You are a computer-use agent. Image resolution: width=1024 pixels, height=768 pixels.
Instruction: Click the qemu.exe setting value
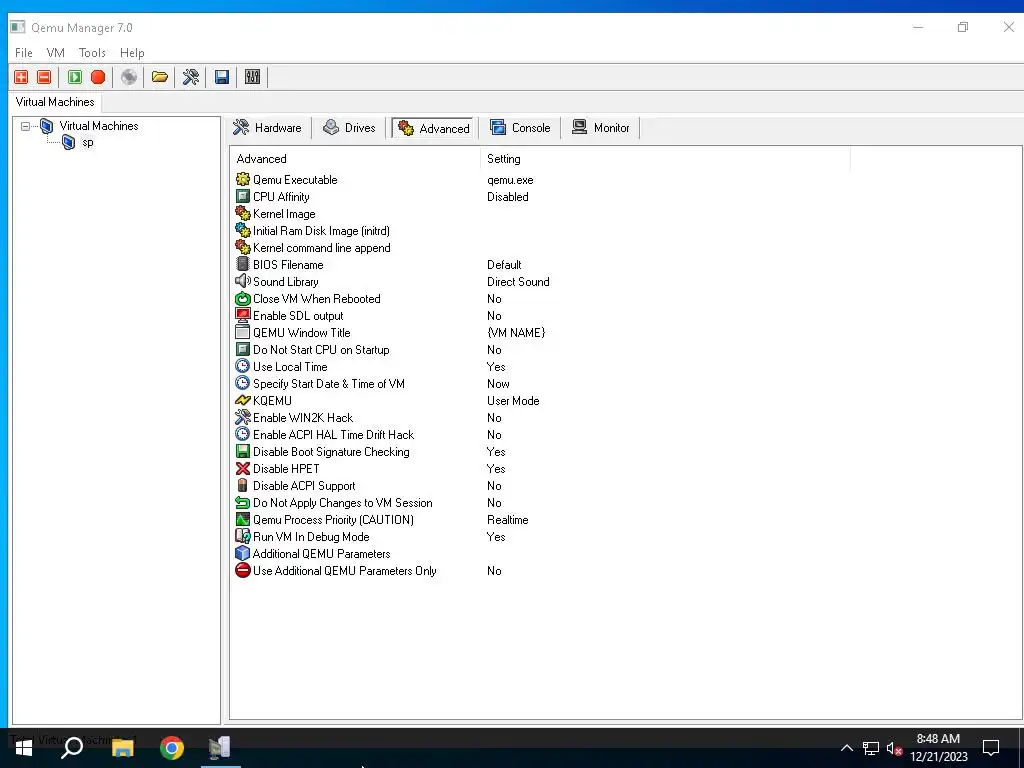[x=510, y=180]
